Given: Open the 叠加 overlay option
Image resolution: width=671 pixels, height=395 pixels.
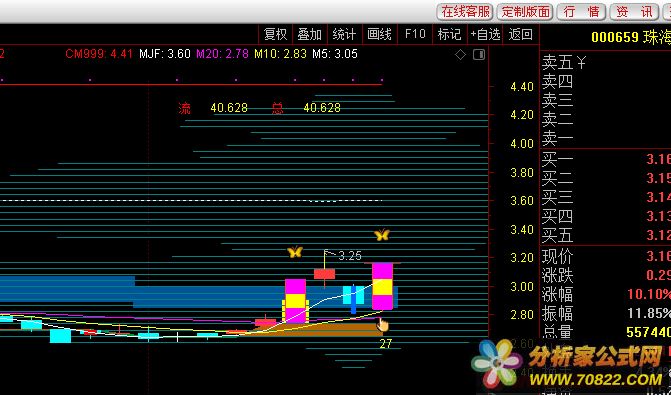Looking at the screenshot, I should (x=309, y=34).
